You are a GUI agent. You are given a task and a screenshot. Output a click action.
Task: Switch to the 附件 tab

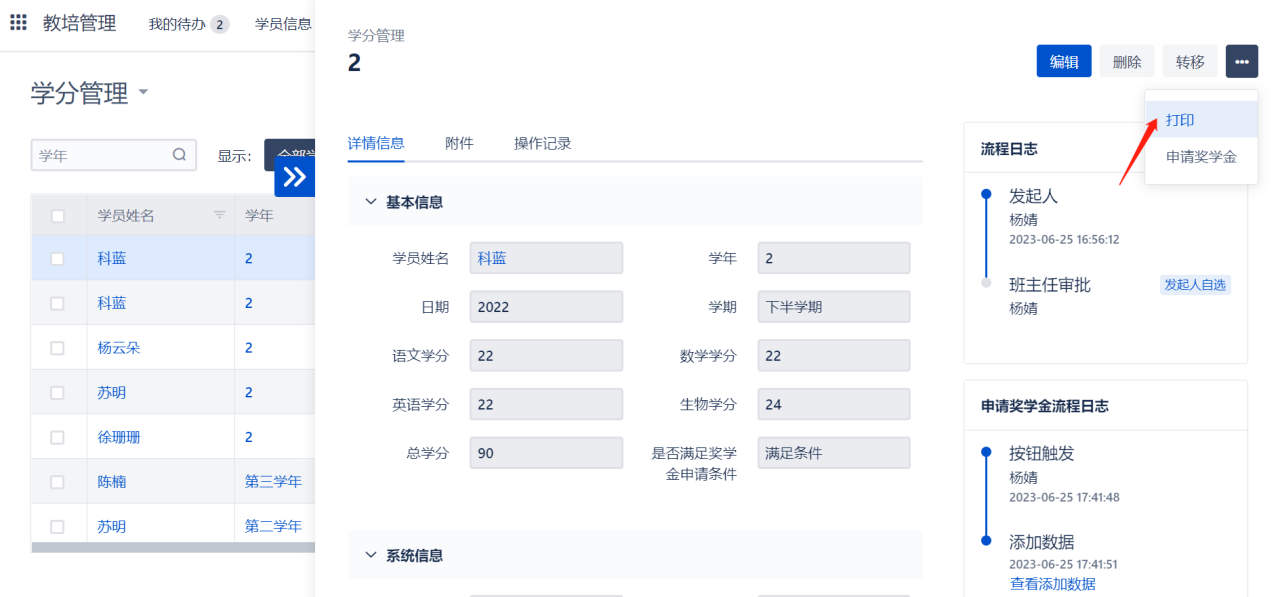(x=459, y=143)
